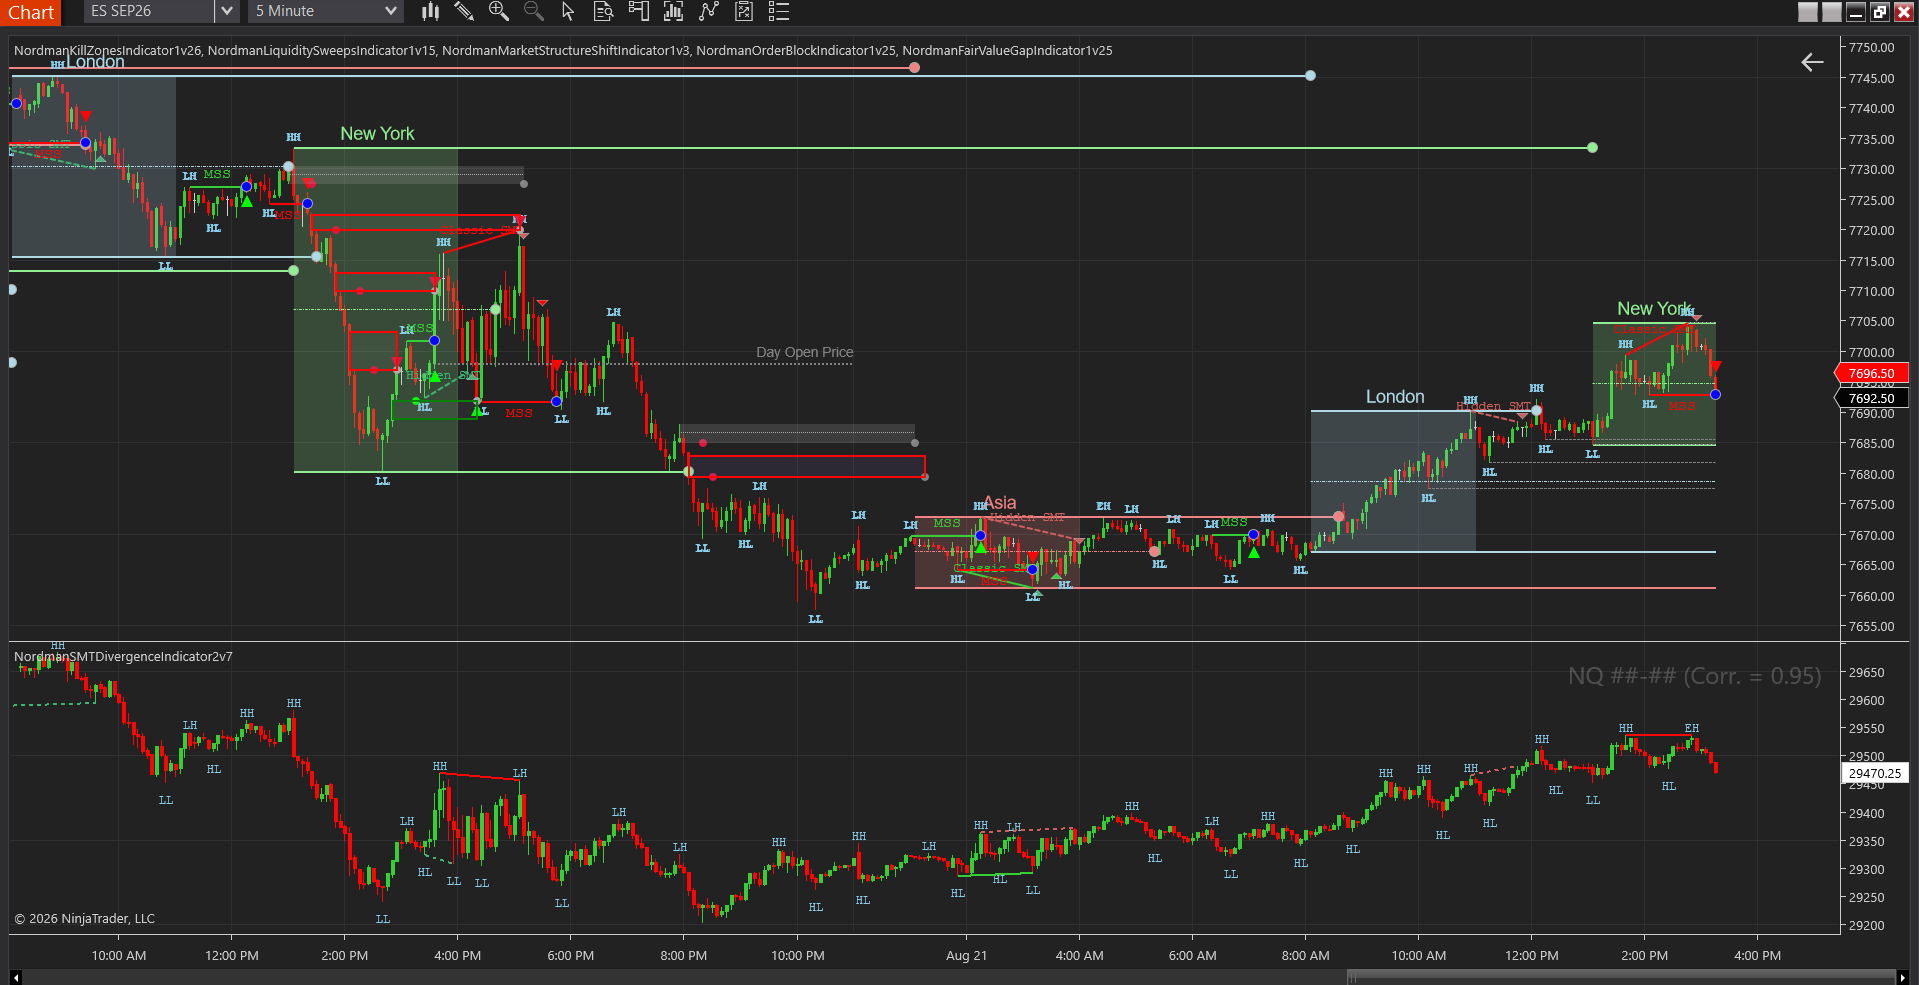Open the data box icon

[x=603, y=11]
